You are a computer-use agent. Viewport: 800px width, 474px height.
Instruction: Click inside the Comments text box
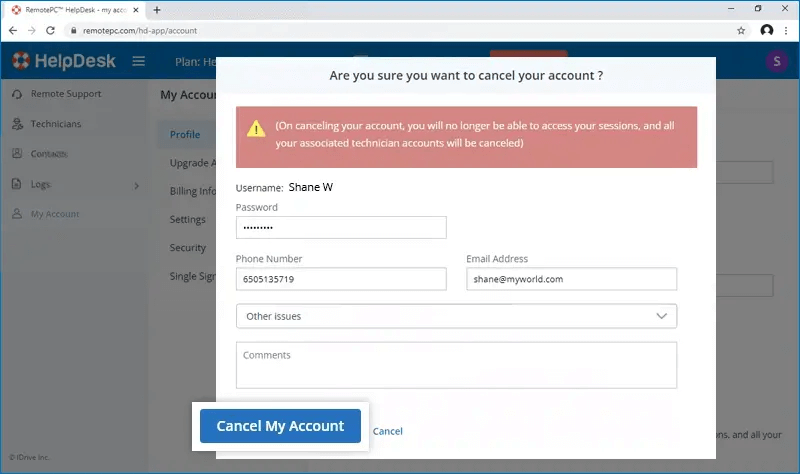[456, 366]
